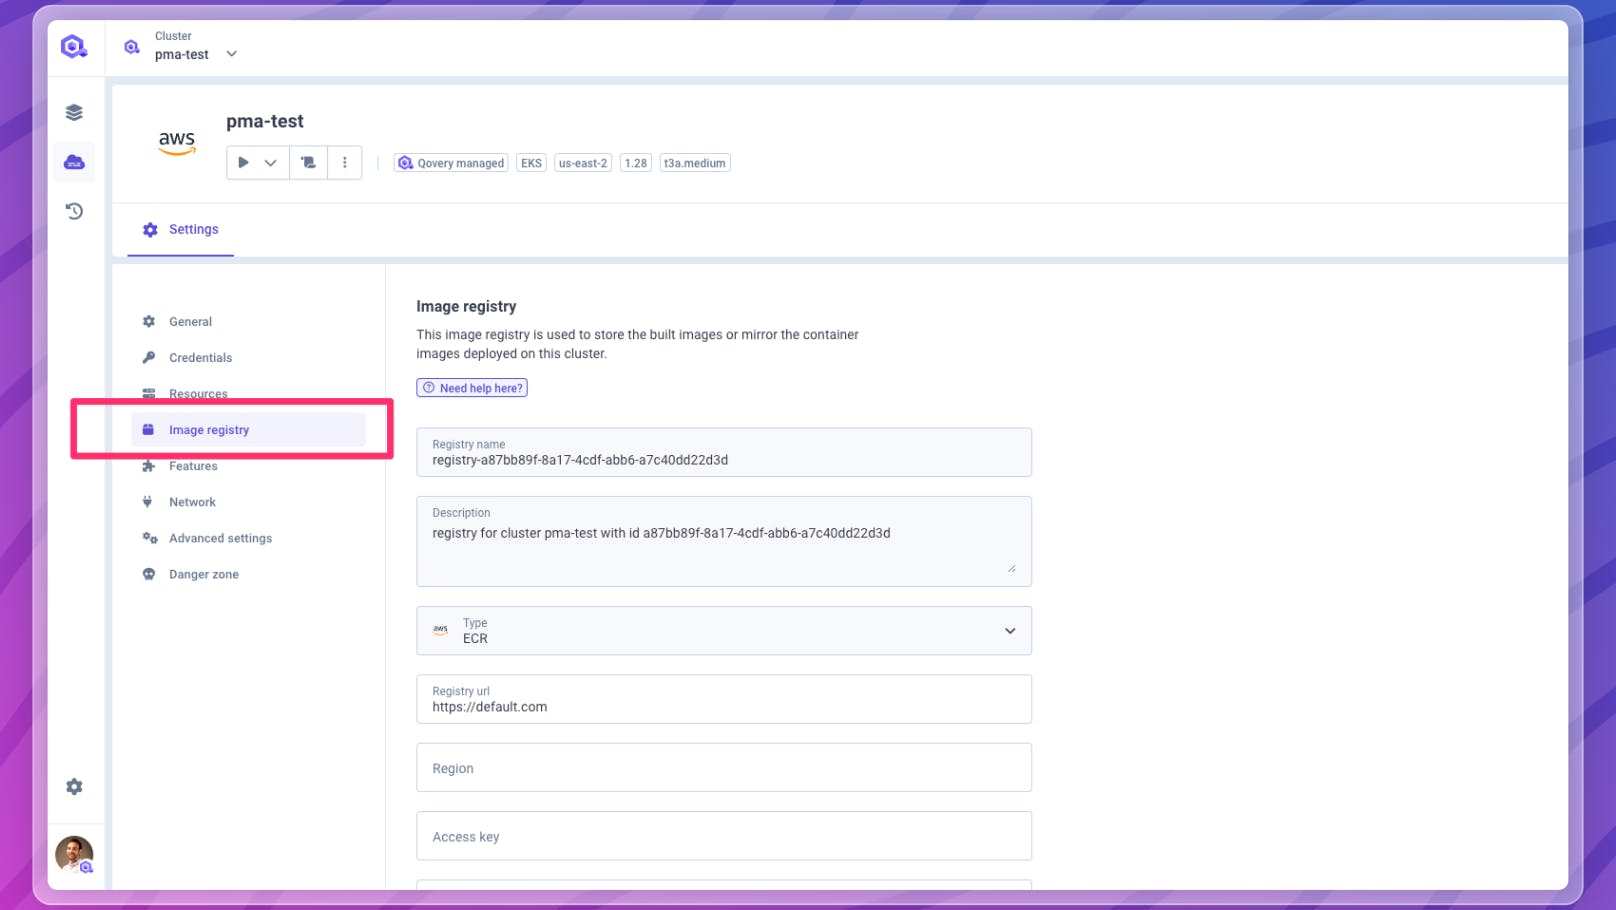1616x910 pixels.
Task: Click the t3a.medium instance badge
Action: coord(695,163)
